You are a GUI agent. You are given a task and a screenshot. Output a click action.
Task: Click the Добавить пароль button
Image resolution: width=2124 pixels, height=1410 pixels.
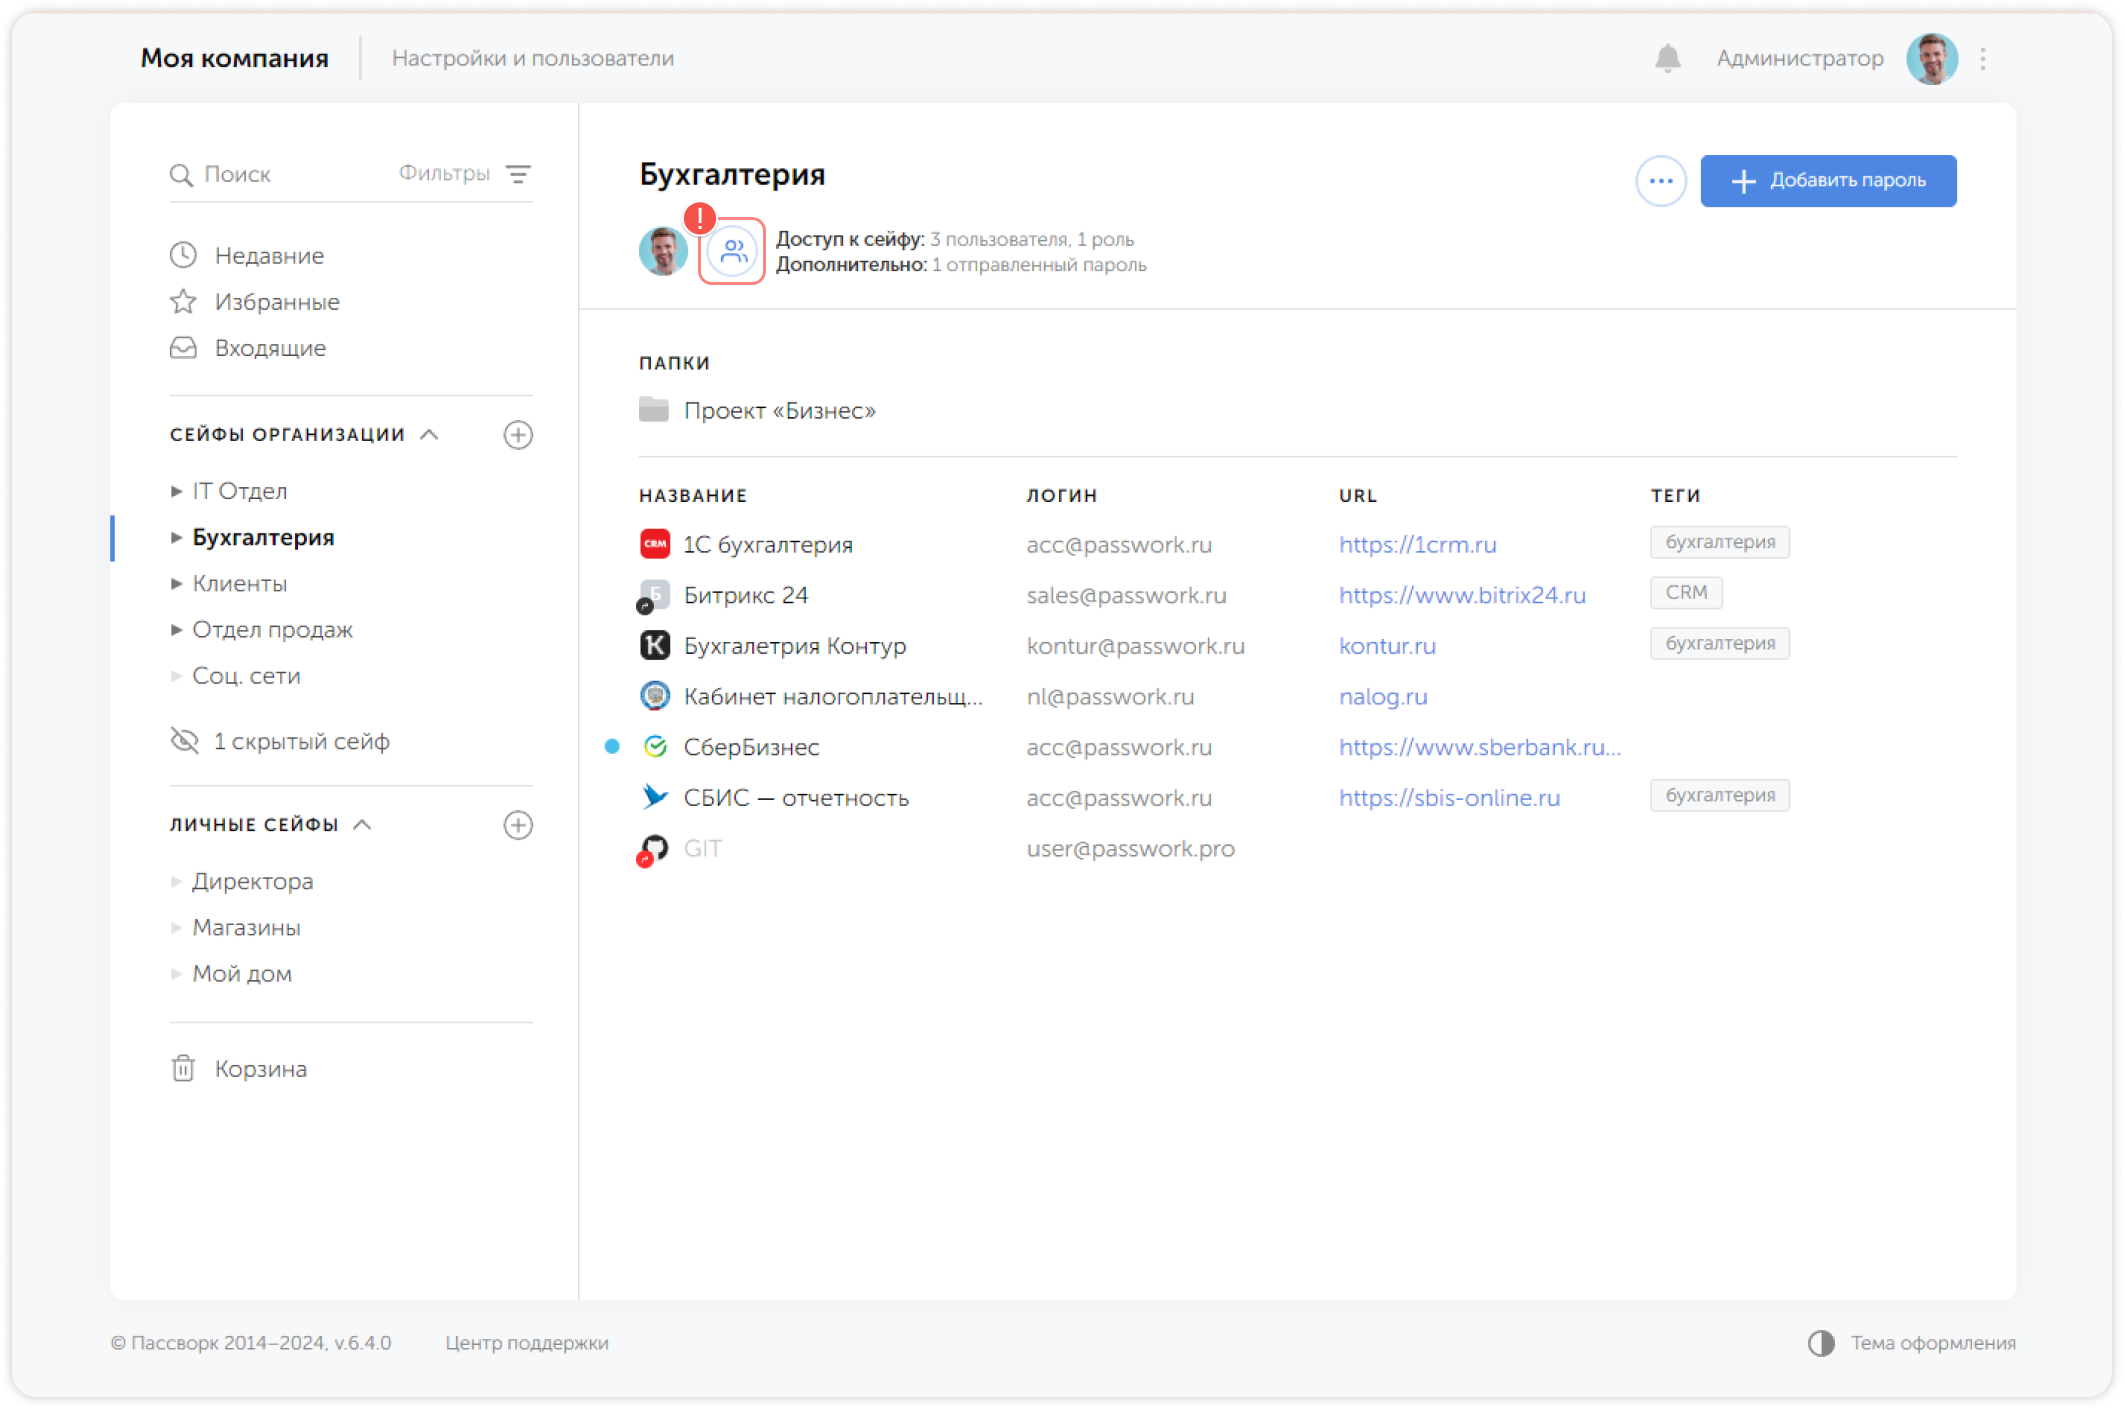pyautogui.click(x=1828, y=181)
